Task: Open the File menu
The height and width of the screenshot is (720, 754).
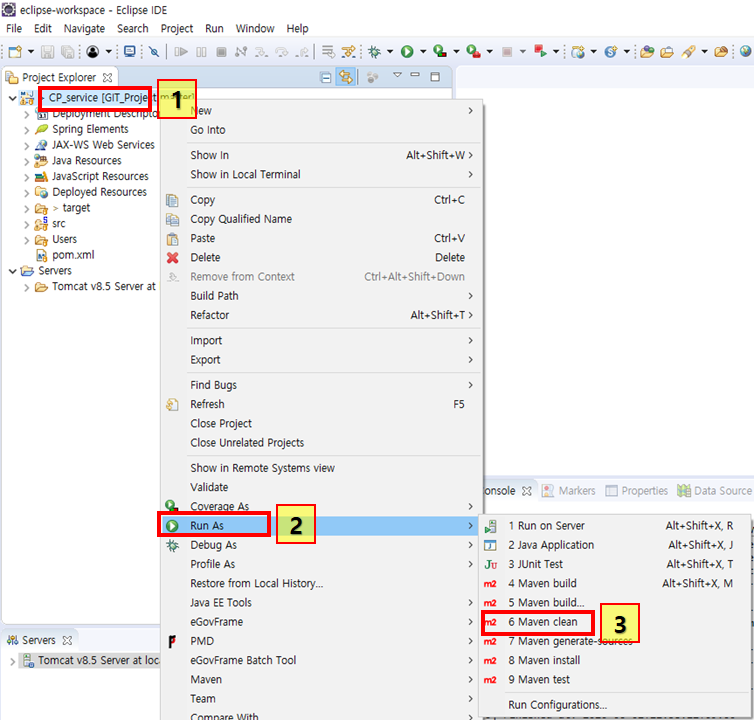Action: click(13, 28)
